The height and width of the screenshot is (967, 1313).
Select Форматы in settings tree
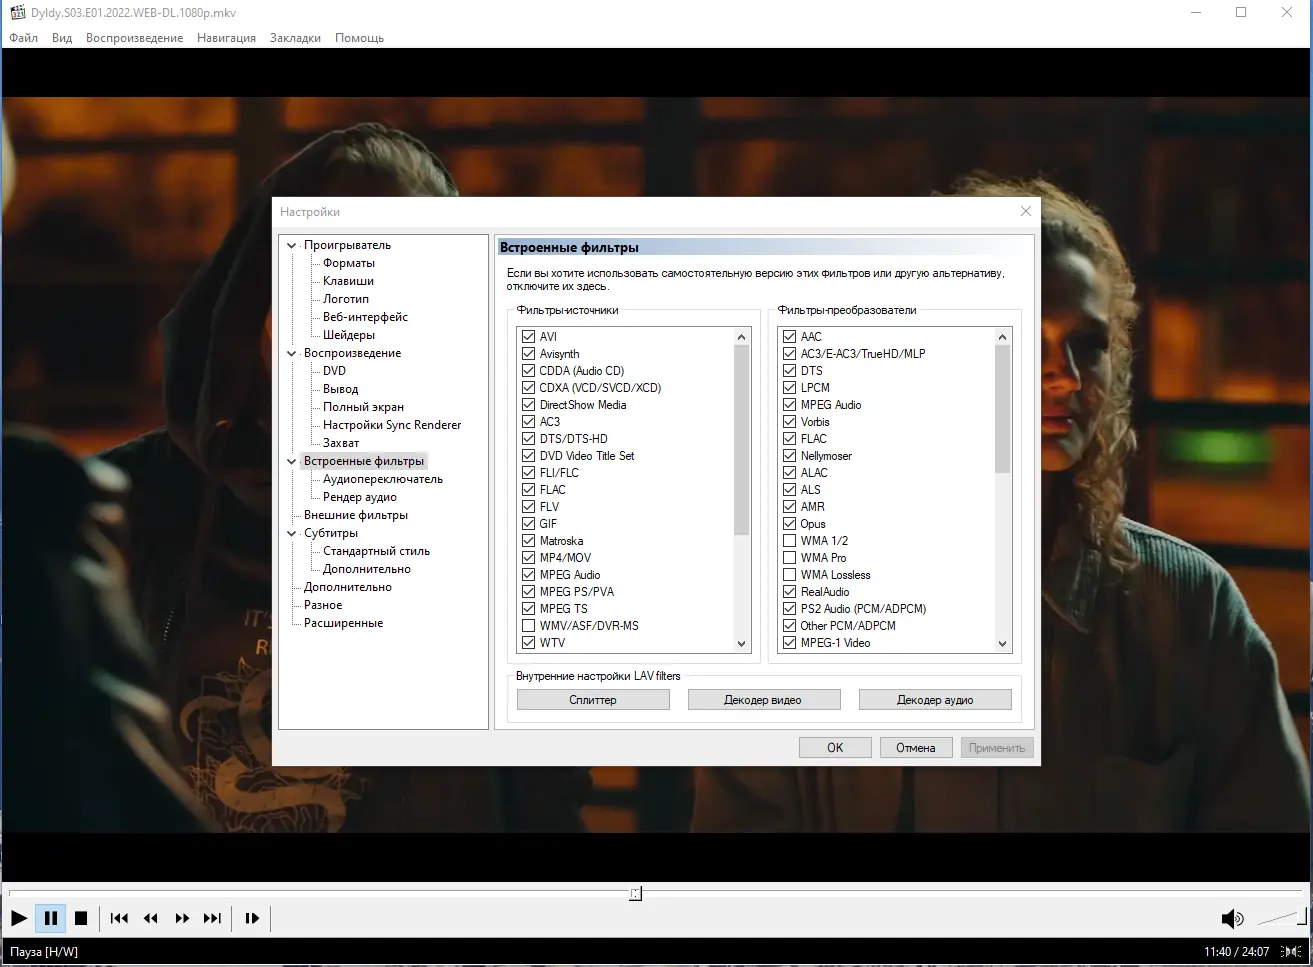coord(349,263)
